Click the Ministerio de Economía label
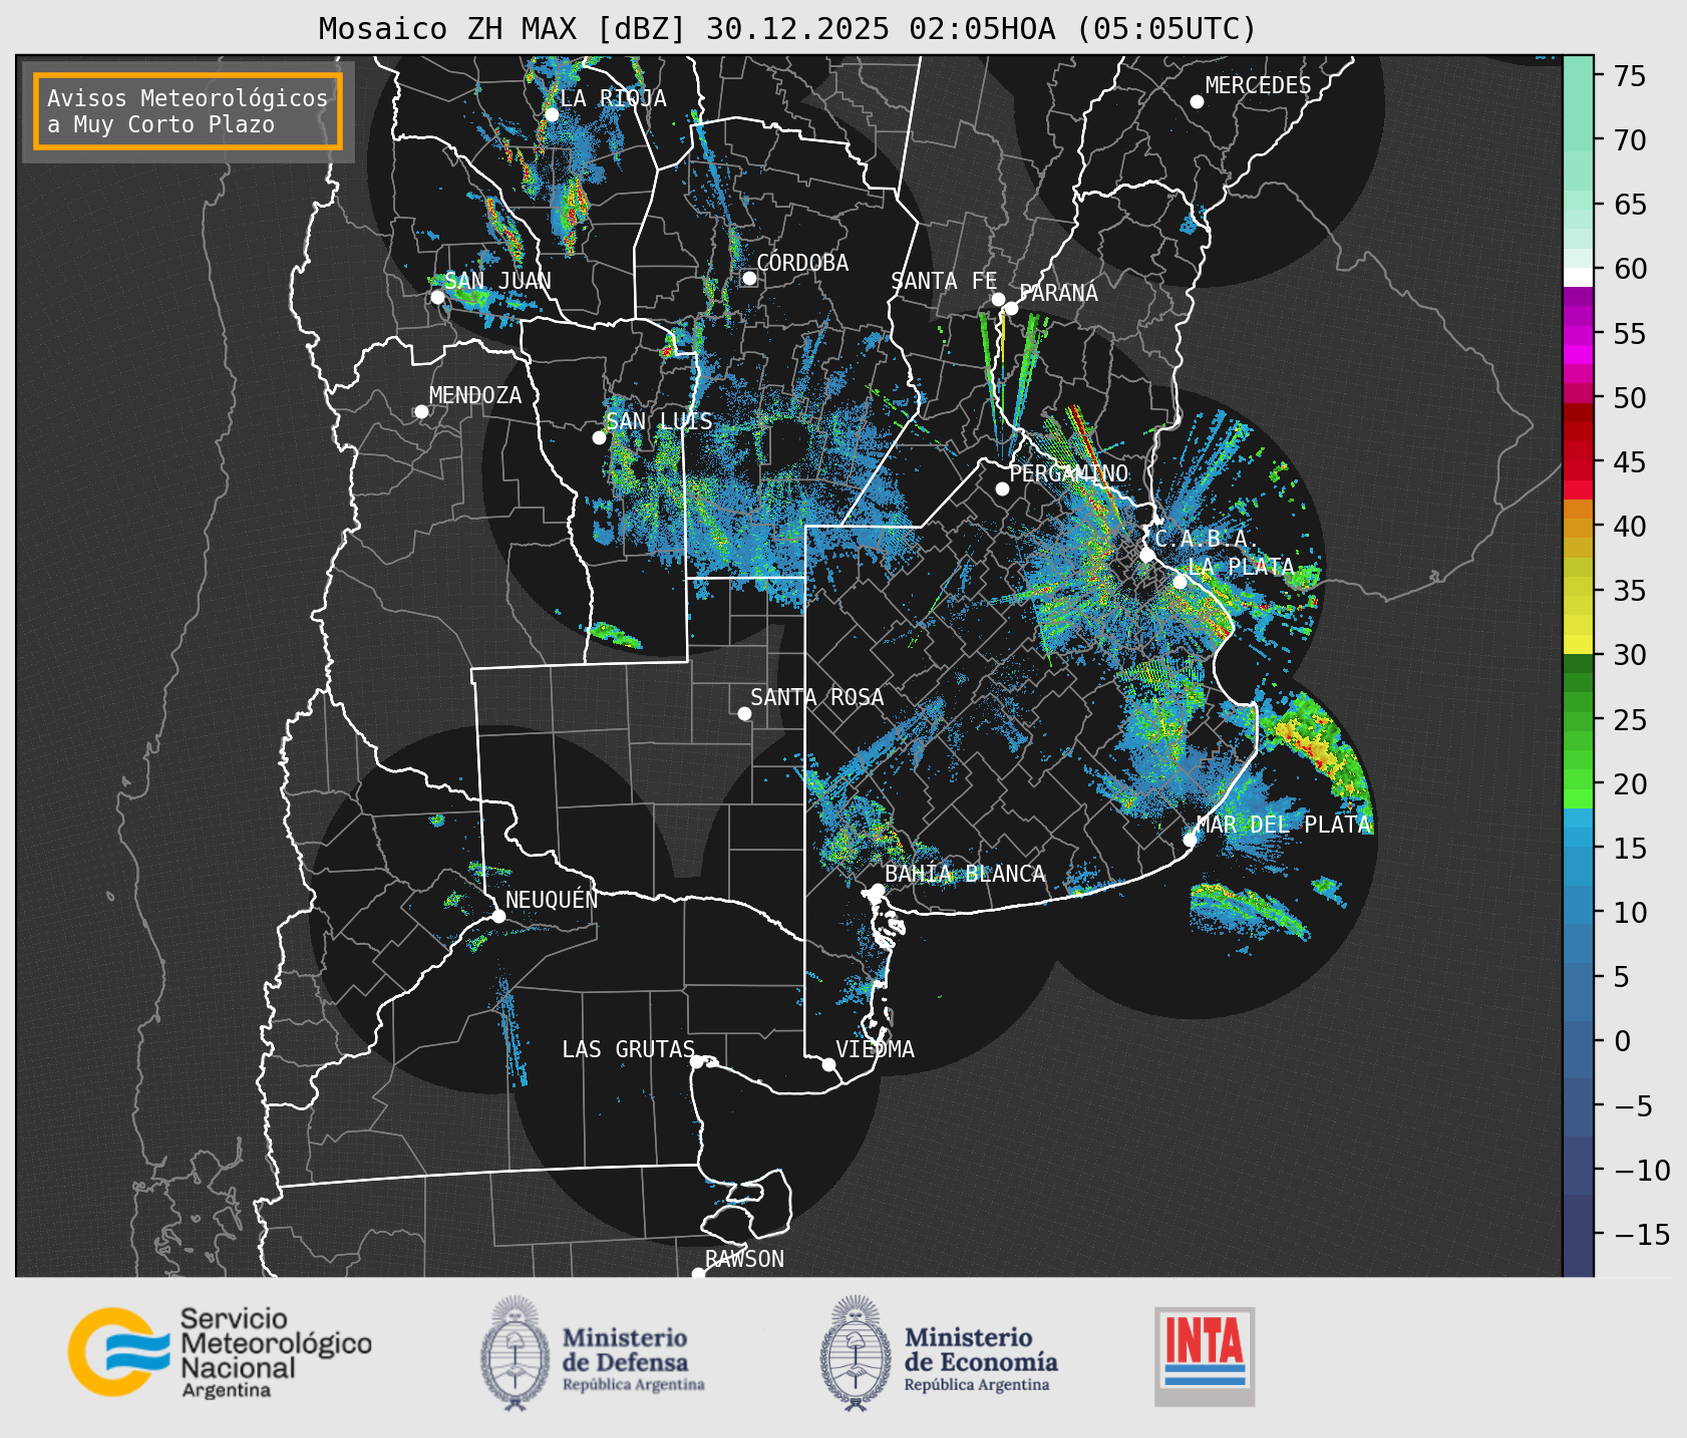This screenshot has width=1687, height=1438. [981, 1359]
